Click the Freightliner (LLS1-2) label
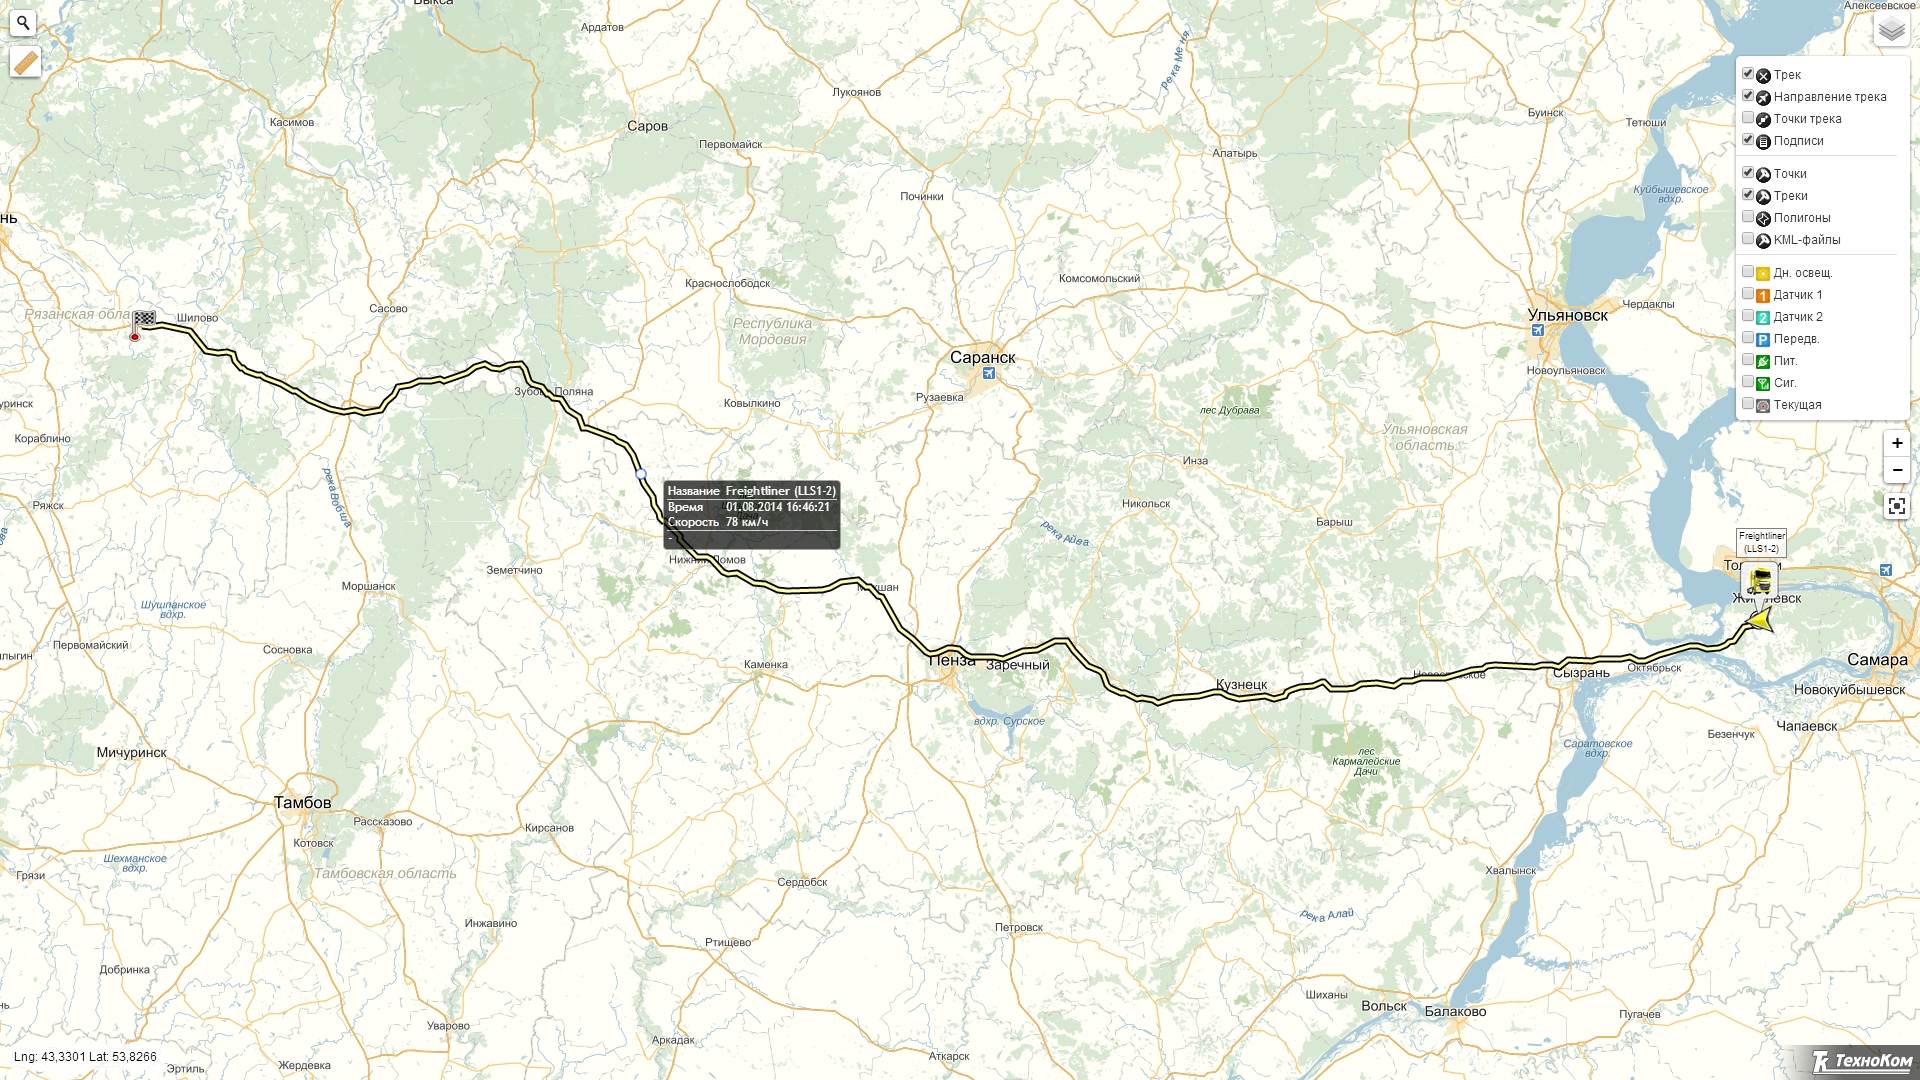This screenshot has width=1920, height=1080. tap(1761, 542)
